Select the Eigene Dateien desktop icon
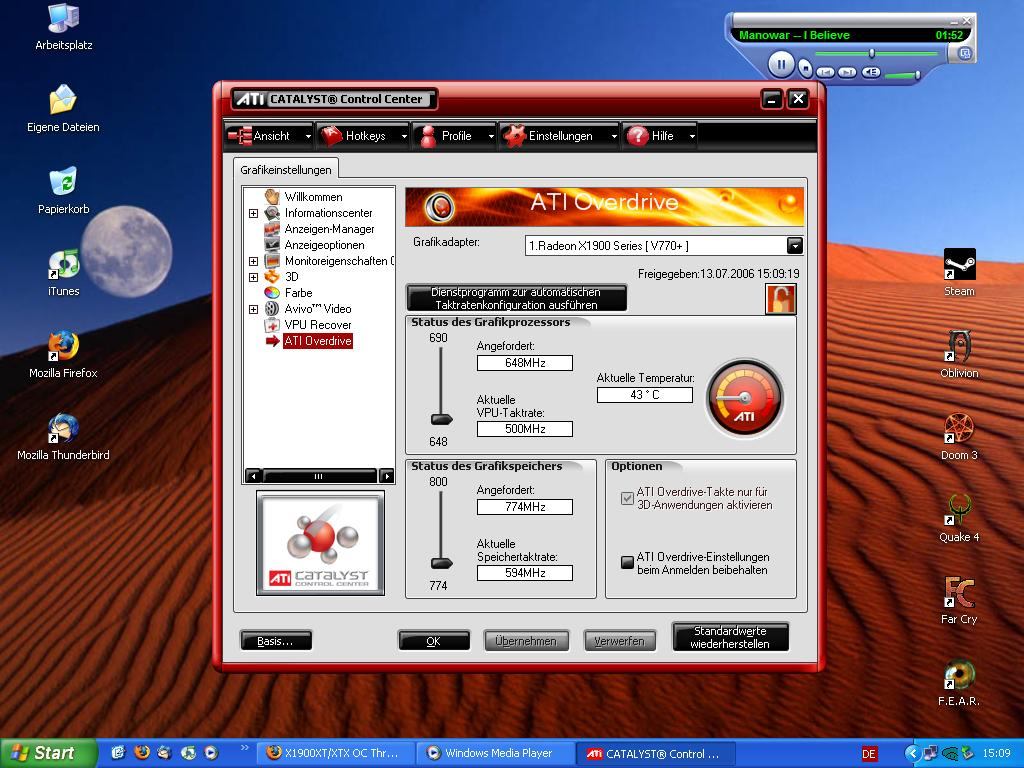The height and width of the screenshot is (768, 1024). [x=63, y=108]
